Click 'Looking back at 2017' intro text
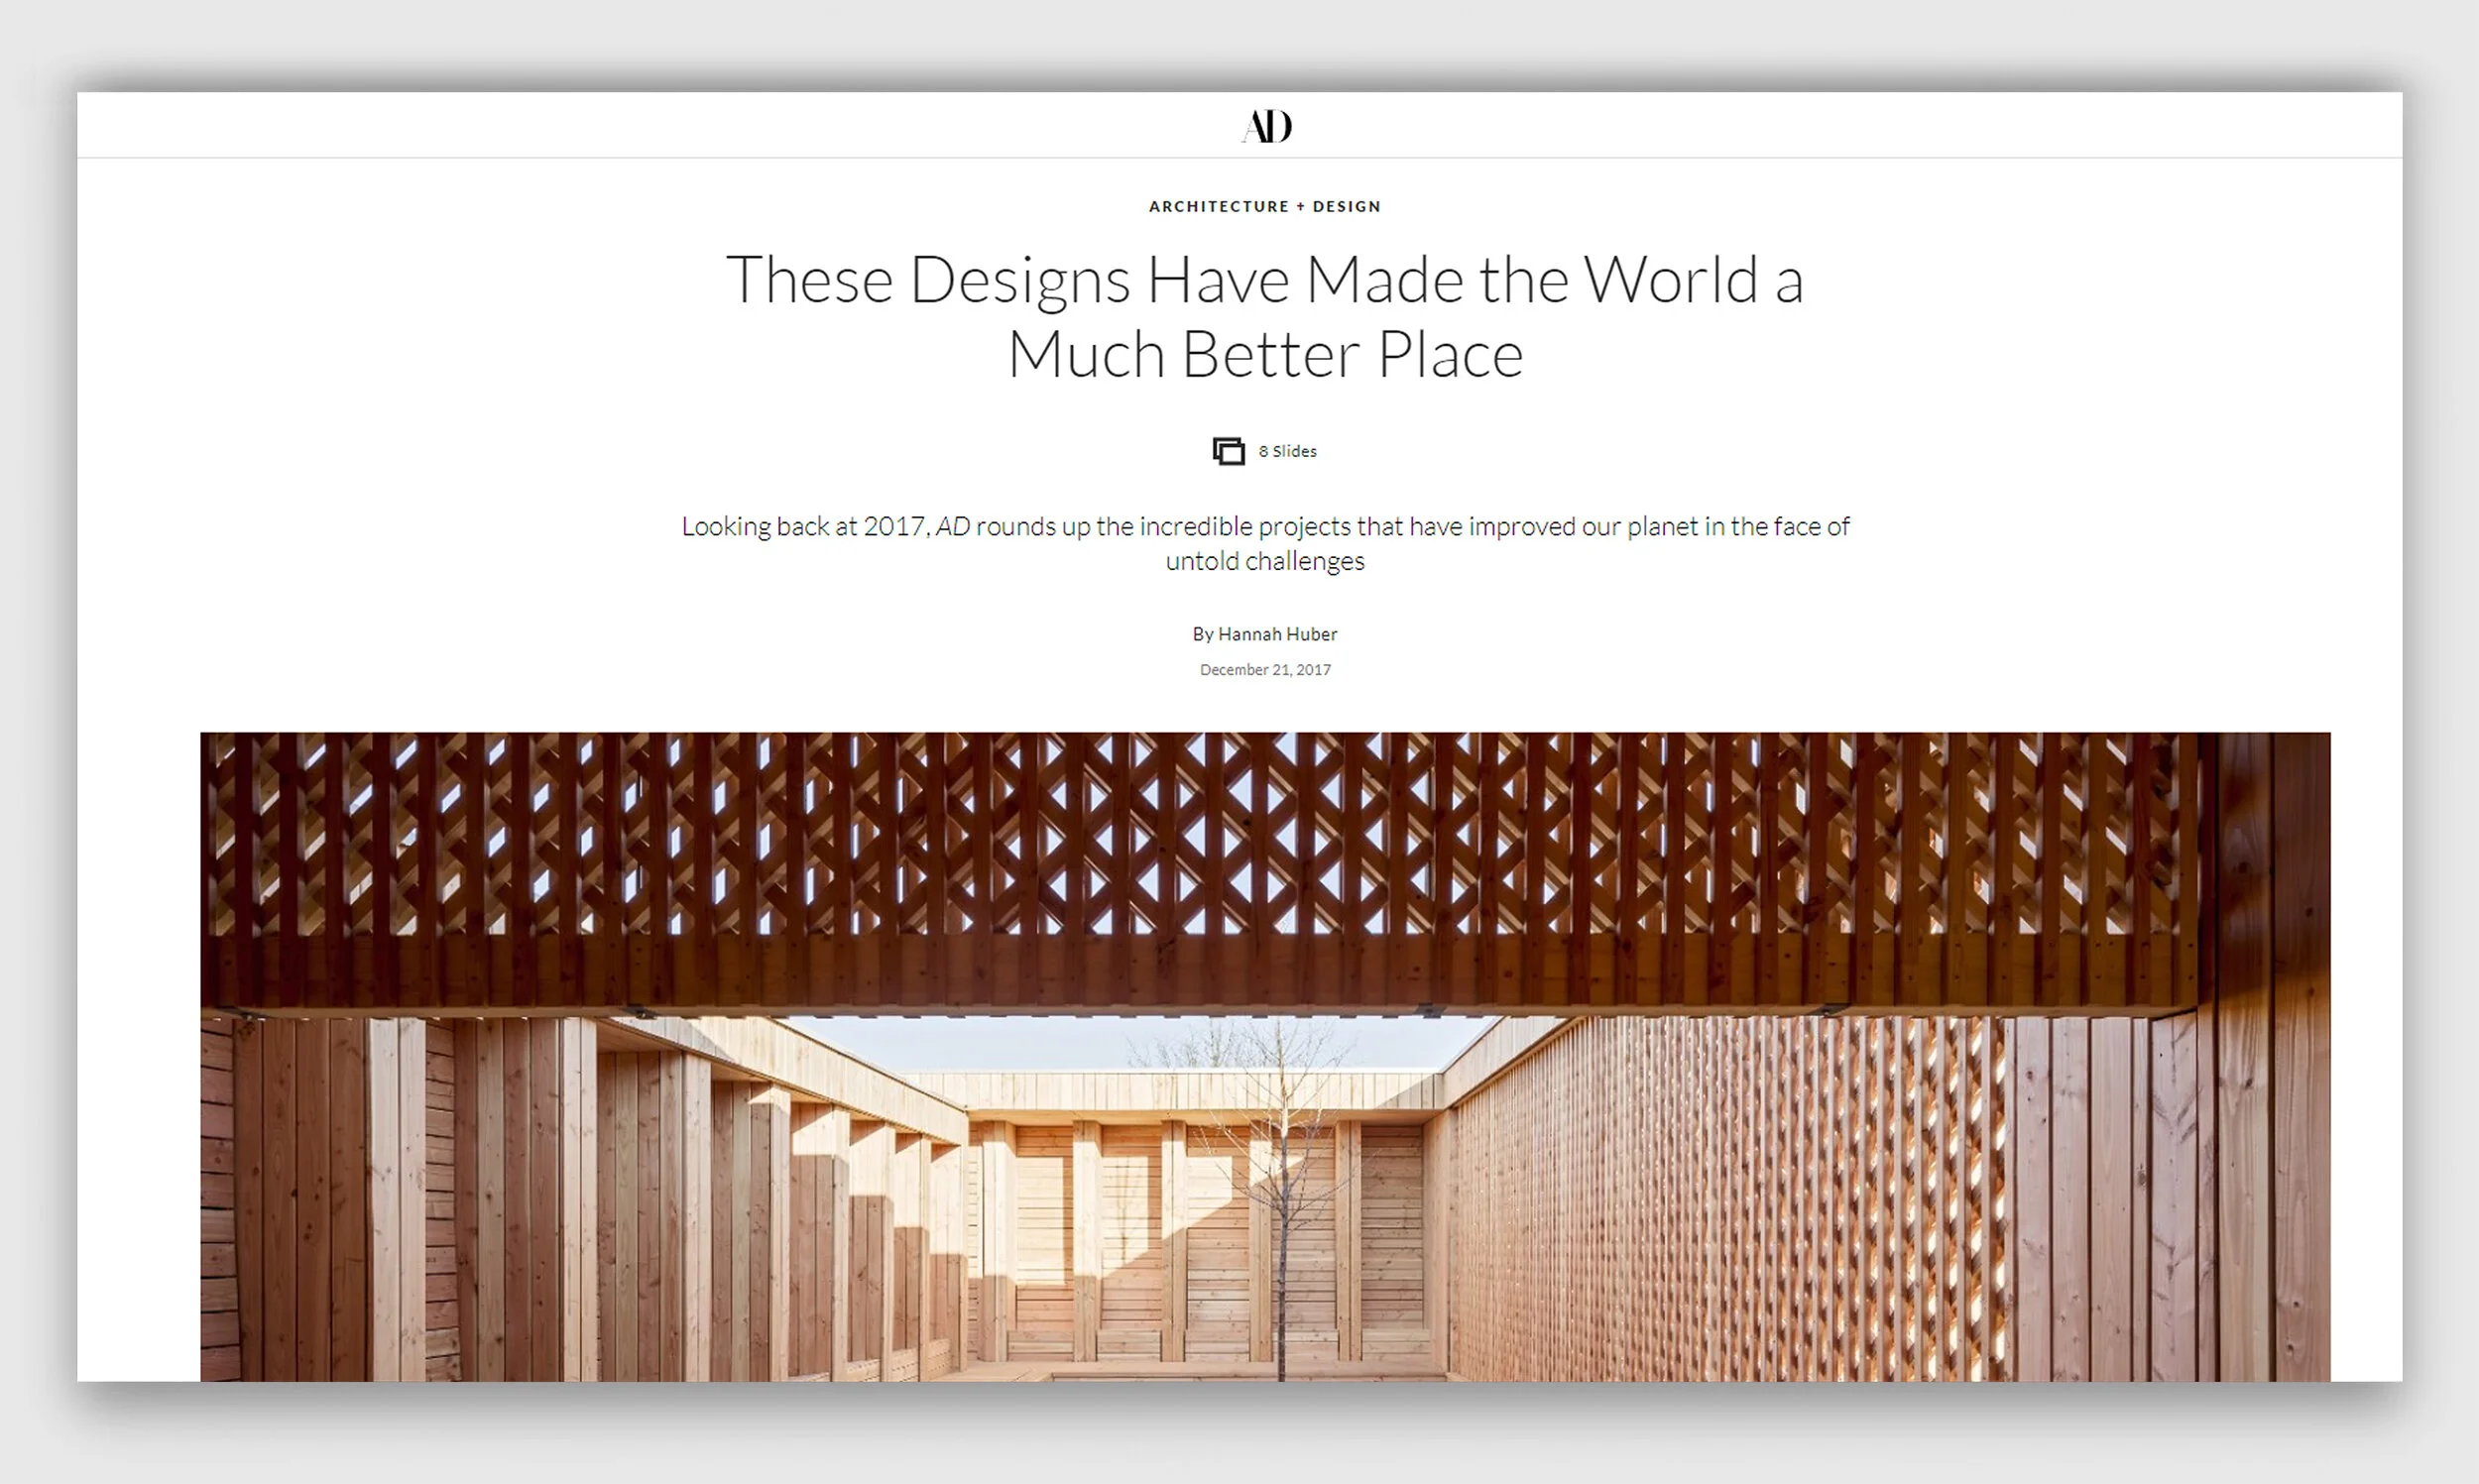This screenshot has width=2479, height=1484. [x=804, y=527]
